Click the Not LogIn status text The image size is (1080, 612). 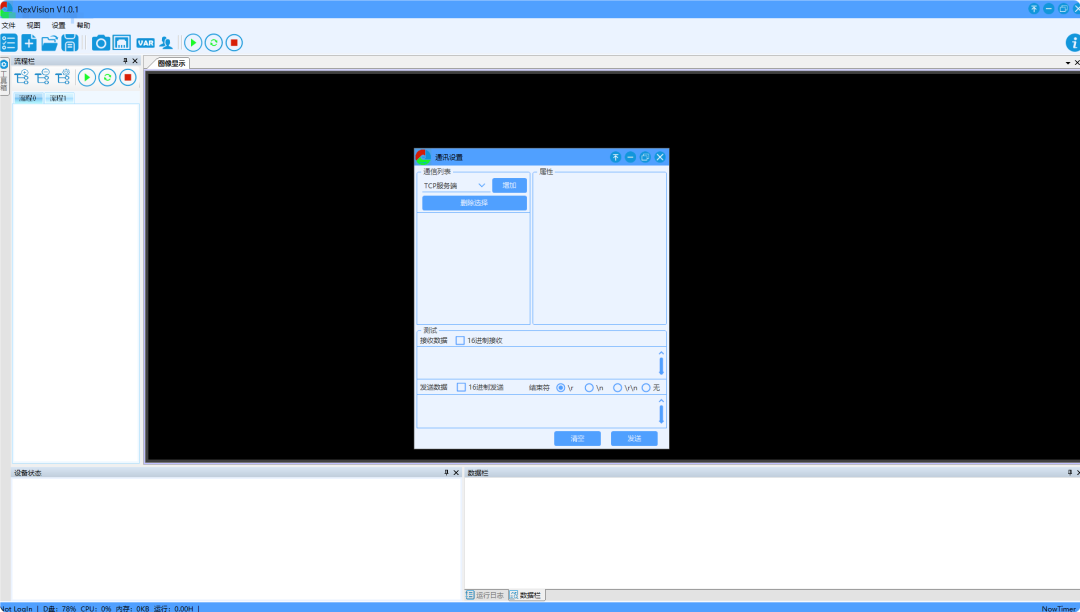point(17,609)
